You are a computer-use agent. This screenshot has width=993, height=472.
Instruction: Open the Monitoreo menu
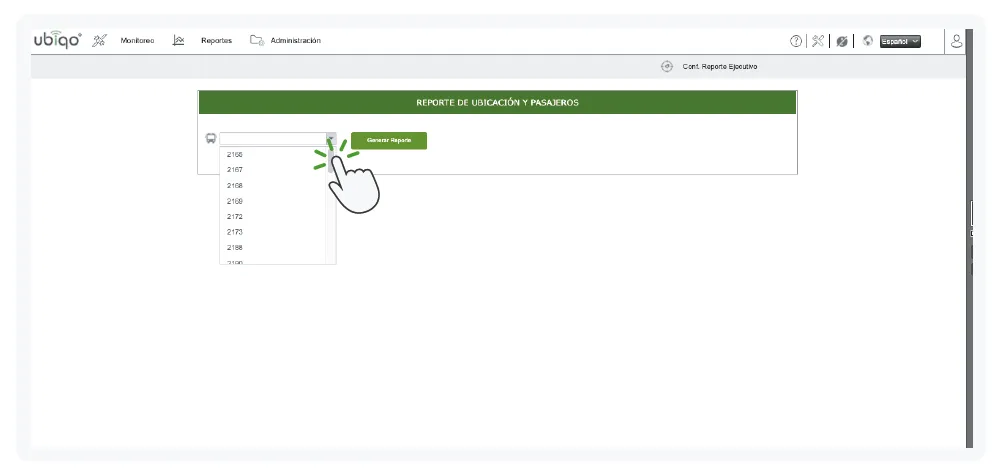tap(137, 41)
